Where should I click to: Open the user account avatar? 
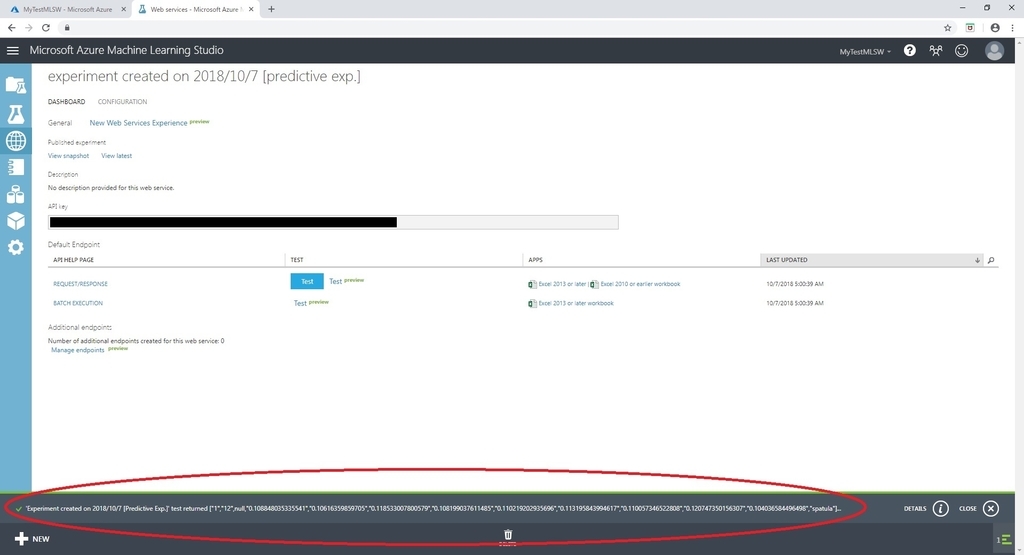click(994, 50)
